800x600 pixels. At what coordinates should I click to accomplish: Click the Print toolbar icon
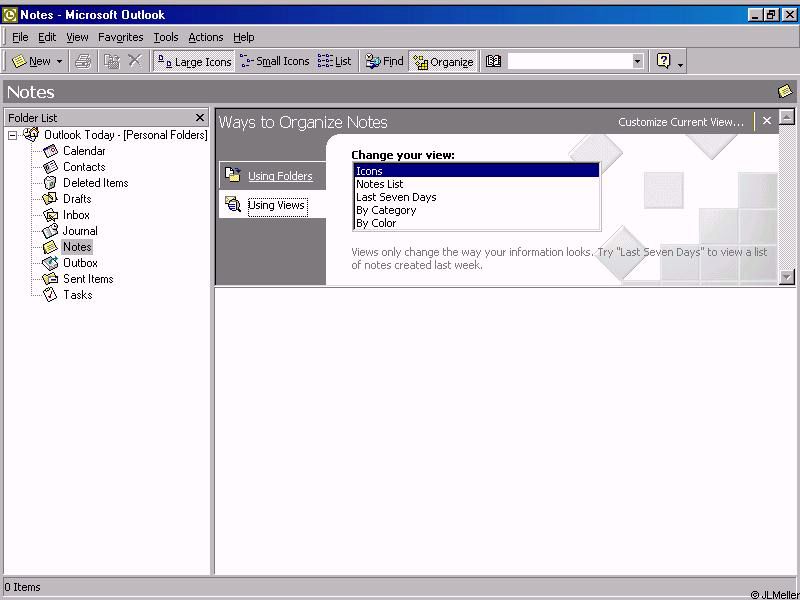(x=84, y=61)
